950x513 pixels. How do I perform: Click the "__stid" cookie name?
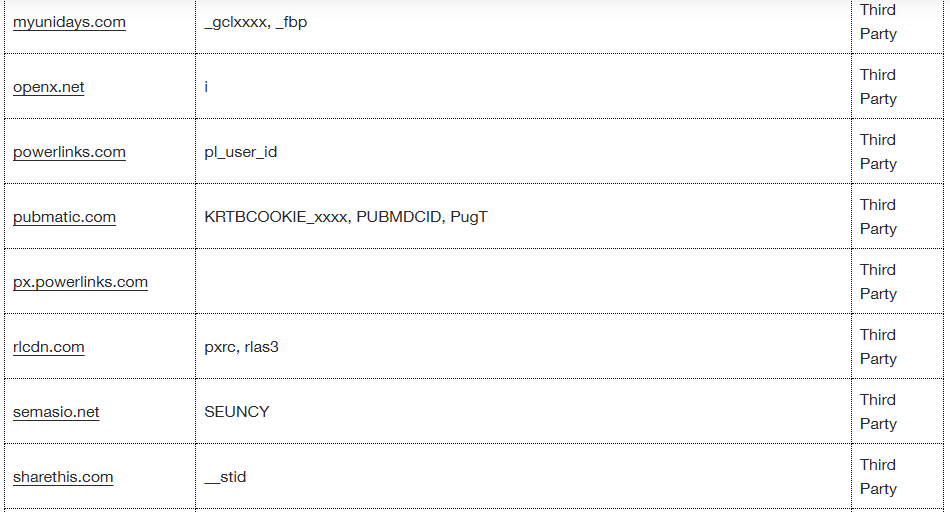pyautogui.click(x=225, y=477)
